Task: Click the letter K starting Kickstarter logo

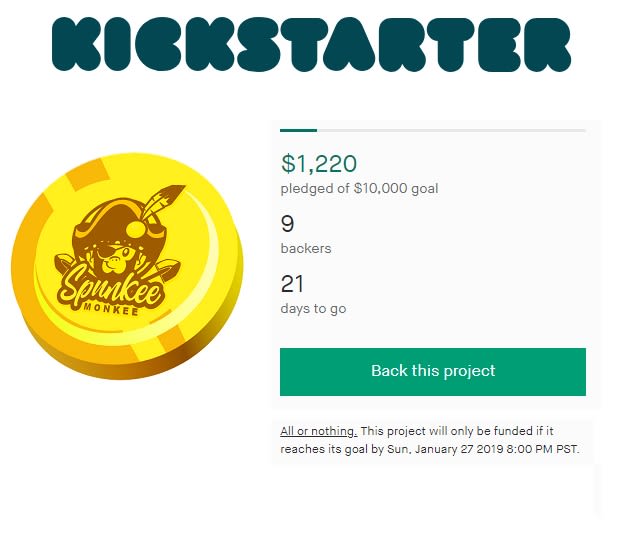Action: 77,44
